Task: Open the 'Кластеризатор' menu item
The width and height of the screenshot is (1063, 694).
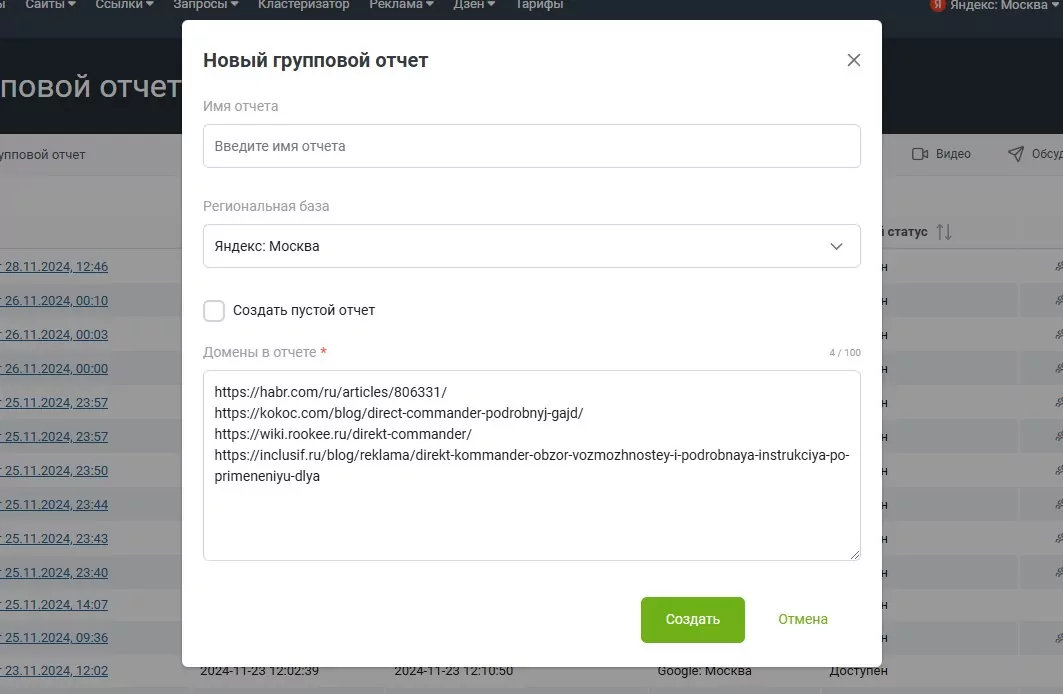Action: click(303, 5)
